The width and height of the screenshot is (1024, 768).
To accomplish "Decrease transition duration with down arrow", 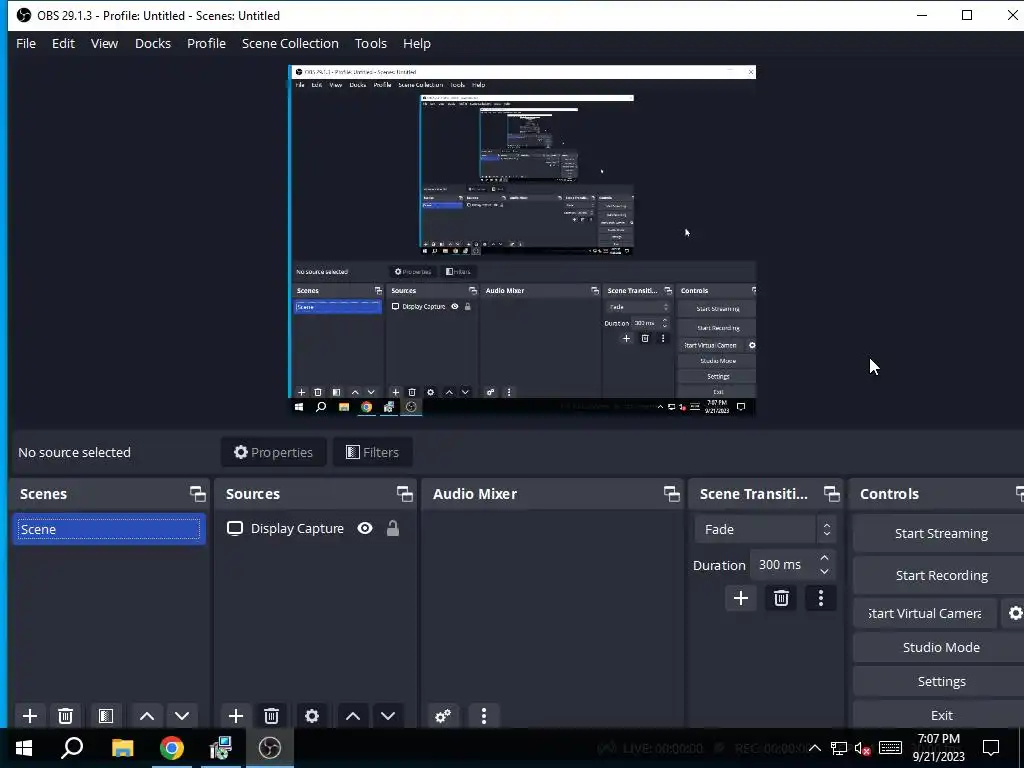I will pos(824,571).
